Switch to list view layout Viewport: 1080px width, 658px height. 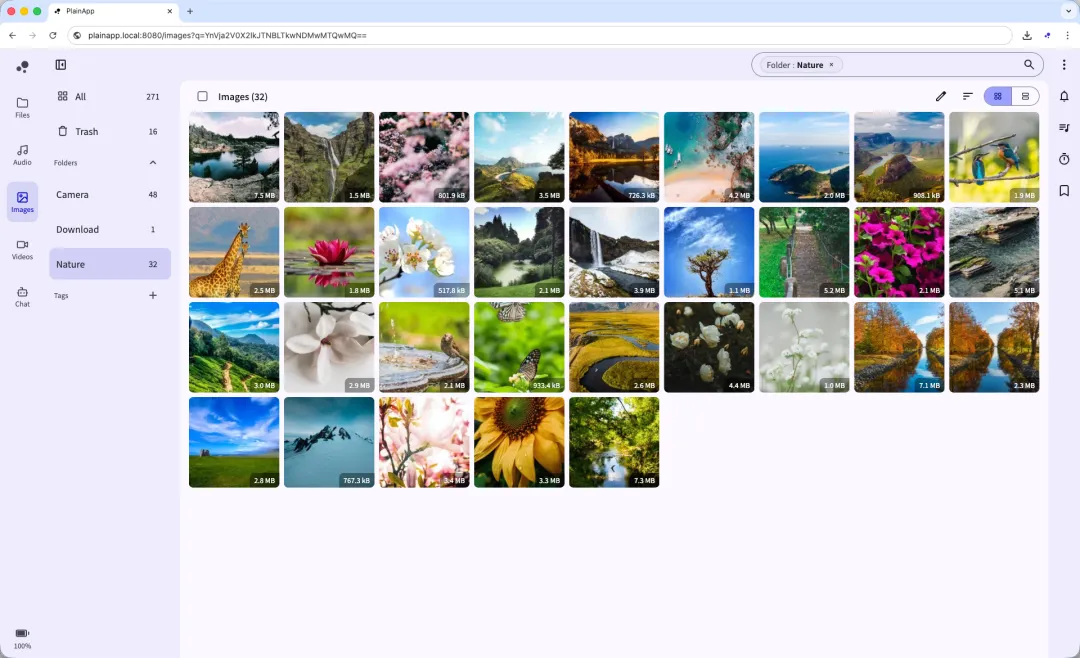click(1025, 96)
